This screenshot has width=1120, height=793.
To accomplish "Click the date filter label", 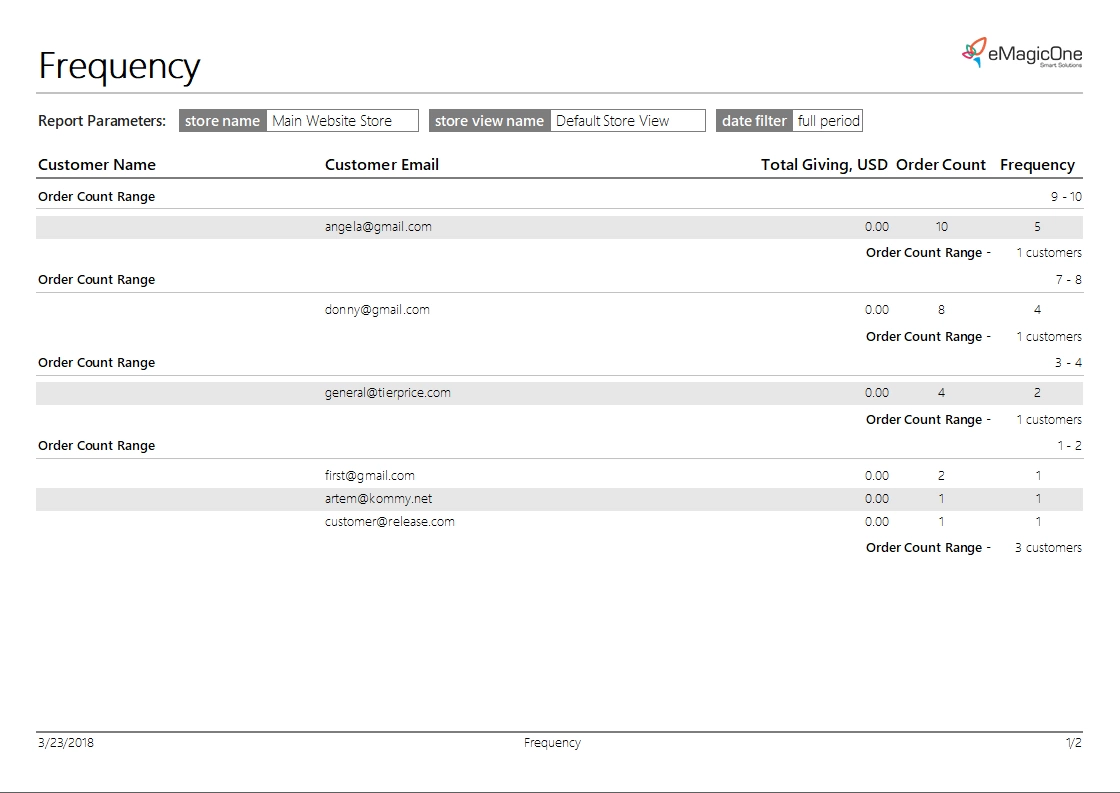I will pyautogui.click(x=754, y=121).
